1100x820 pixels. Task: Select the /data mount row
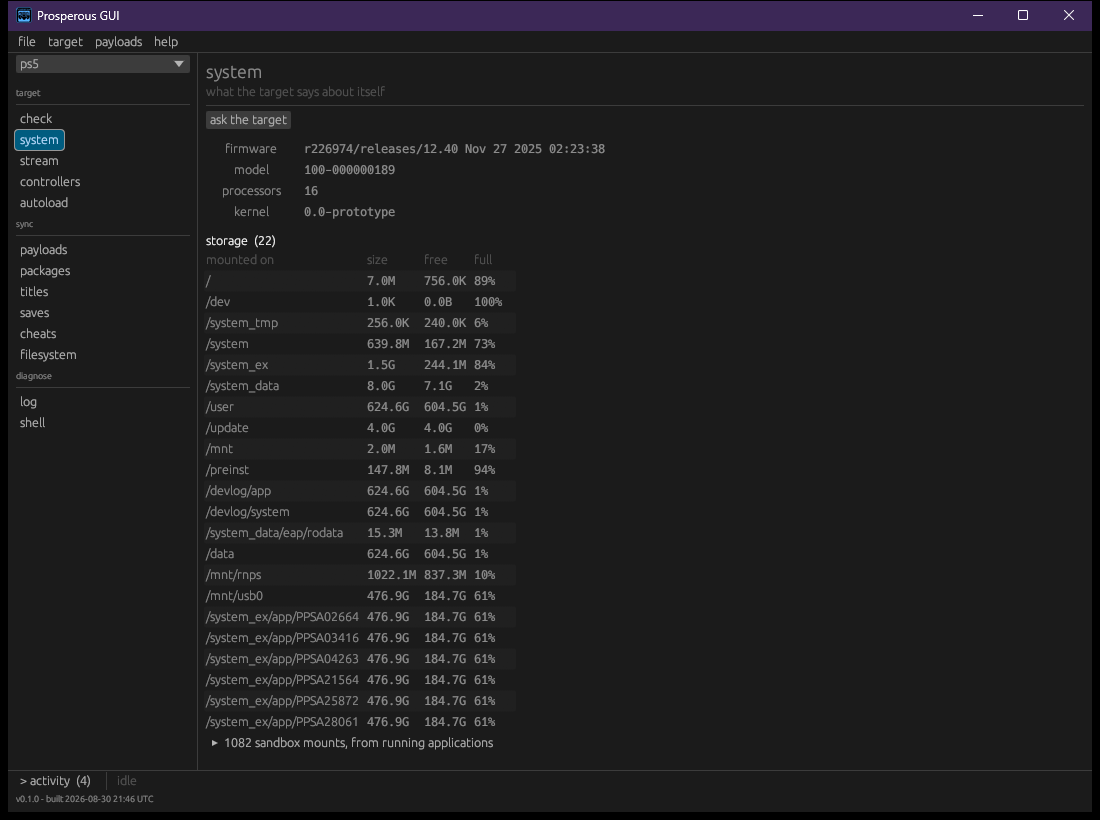(x=361, y=554)
